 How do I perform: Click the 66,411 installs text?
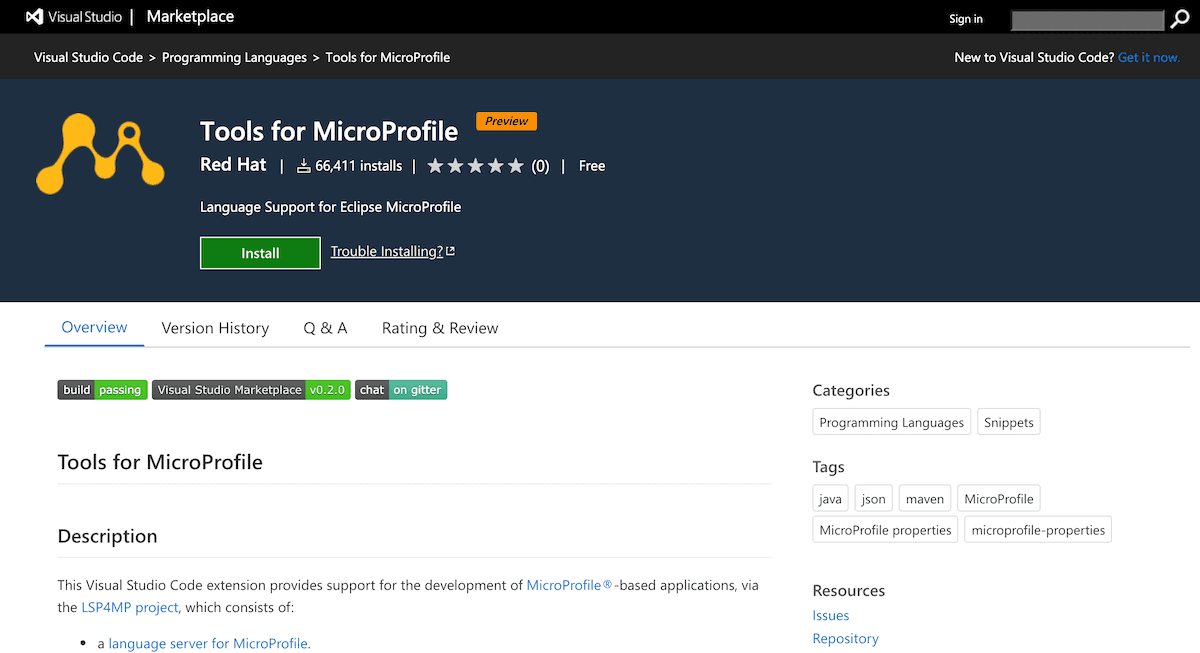359,166
